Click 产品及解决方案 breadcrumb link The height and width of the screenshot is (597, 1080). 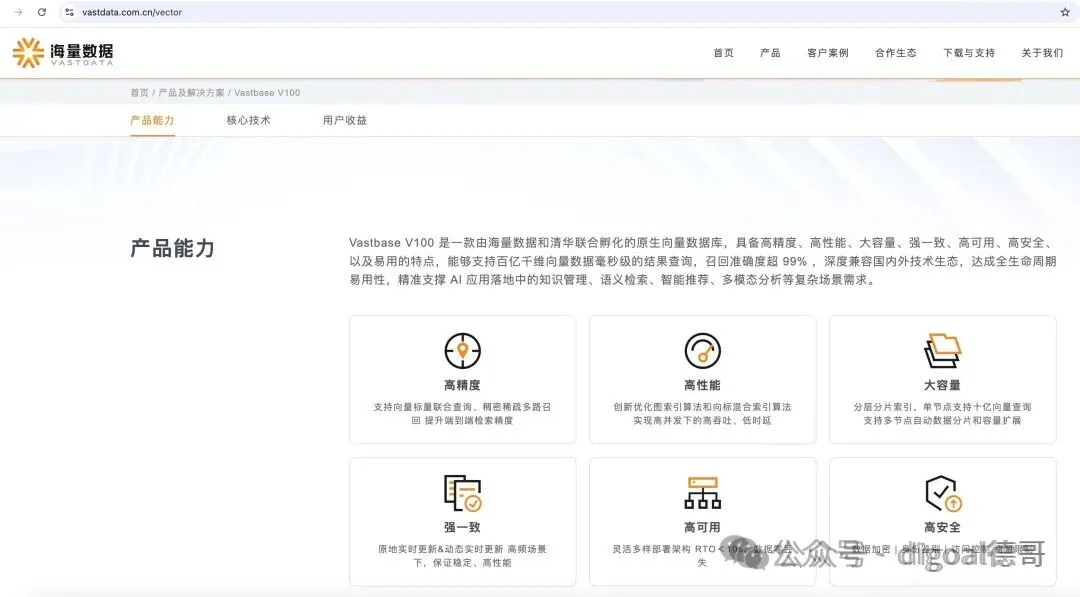191,92
